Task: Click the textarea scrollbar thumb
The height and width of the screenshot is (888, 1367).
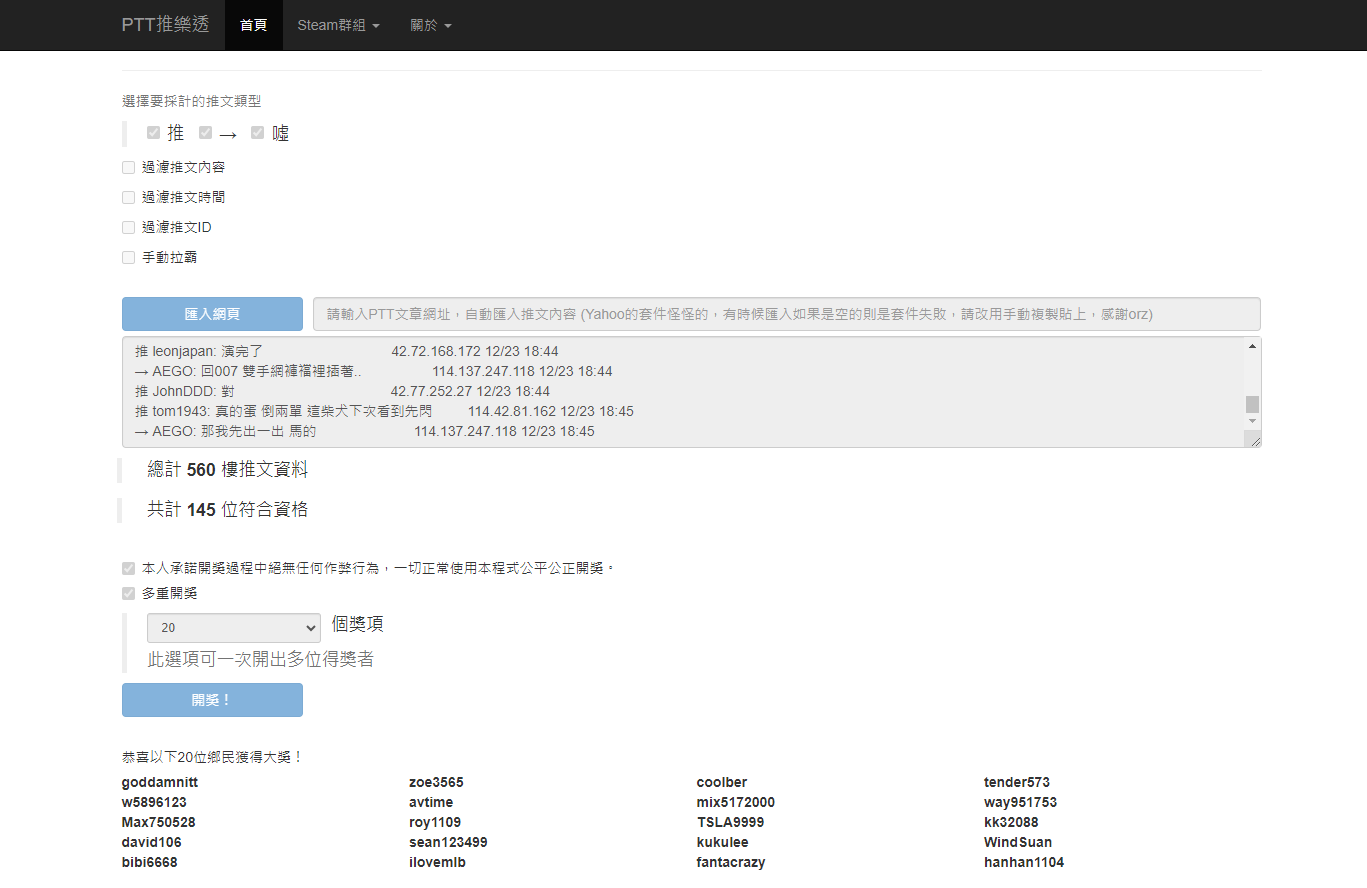Action: pos(1252,404)
